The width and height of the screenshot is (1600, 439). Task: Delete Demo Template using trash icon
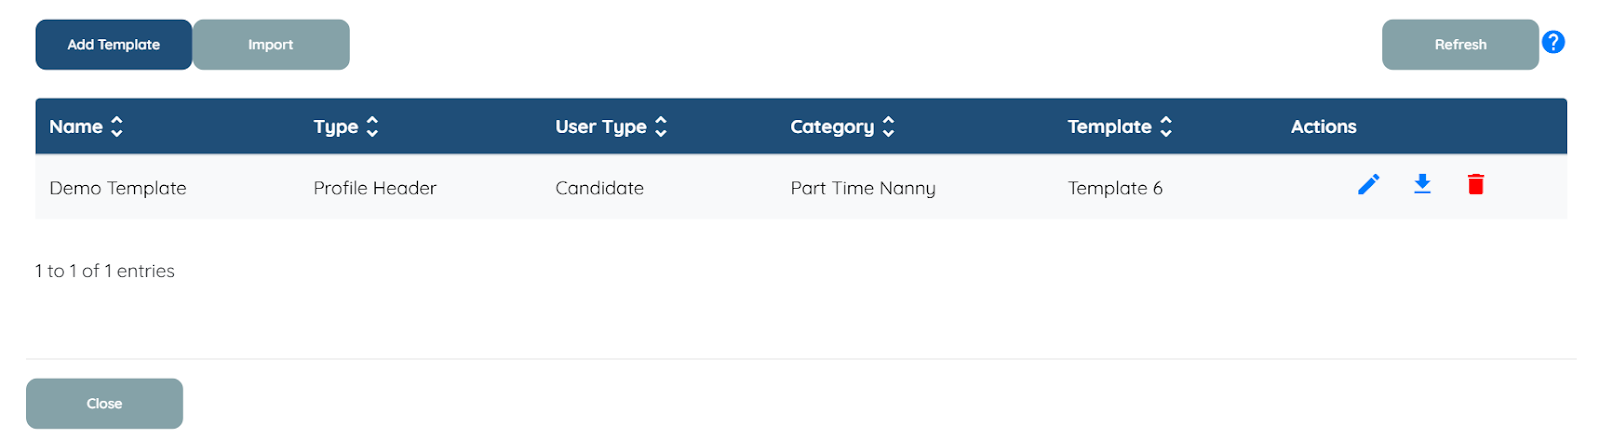(1475, 184)
